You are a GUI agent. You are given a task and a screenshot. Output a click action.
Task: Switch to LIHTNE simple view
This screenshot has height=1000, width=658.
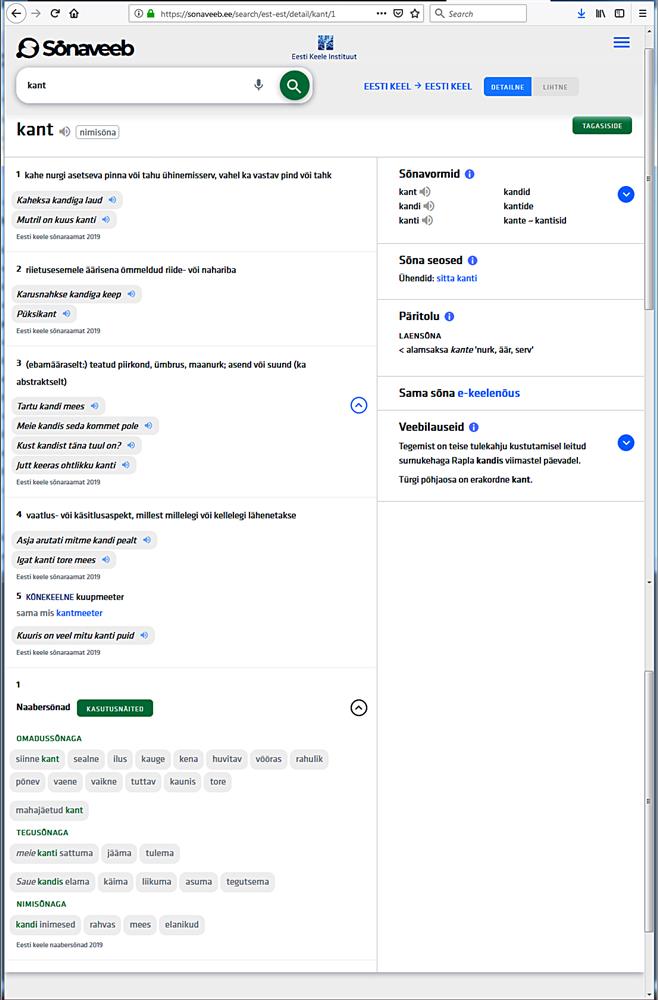tap(555, 87)
